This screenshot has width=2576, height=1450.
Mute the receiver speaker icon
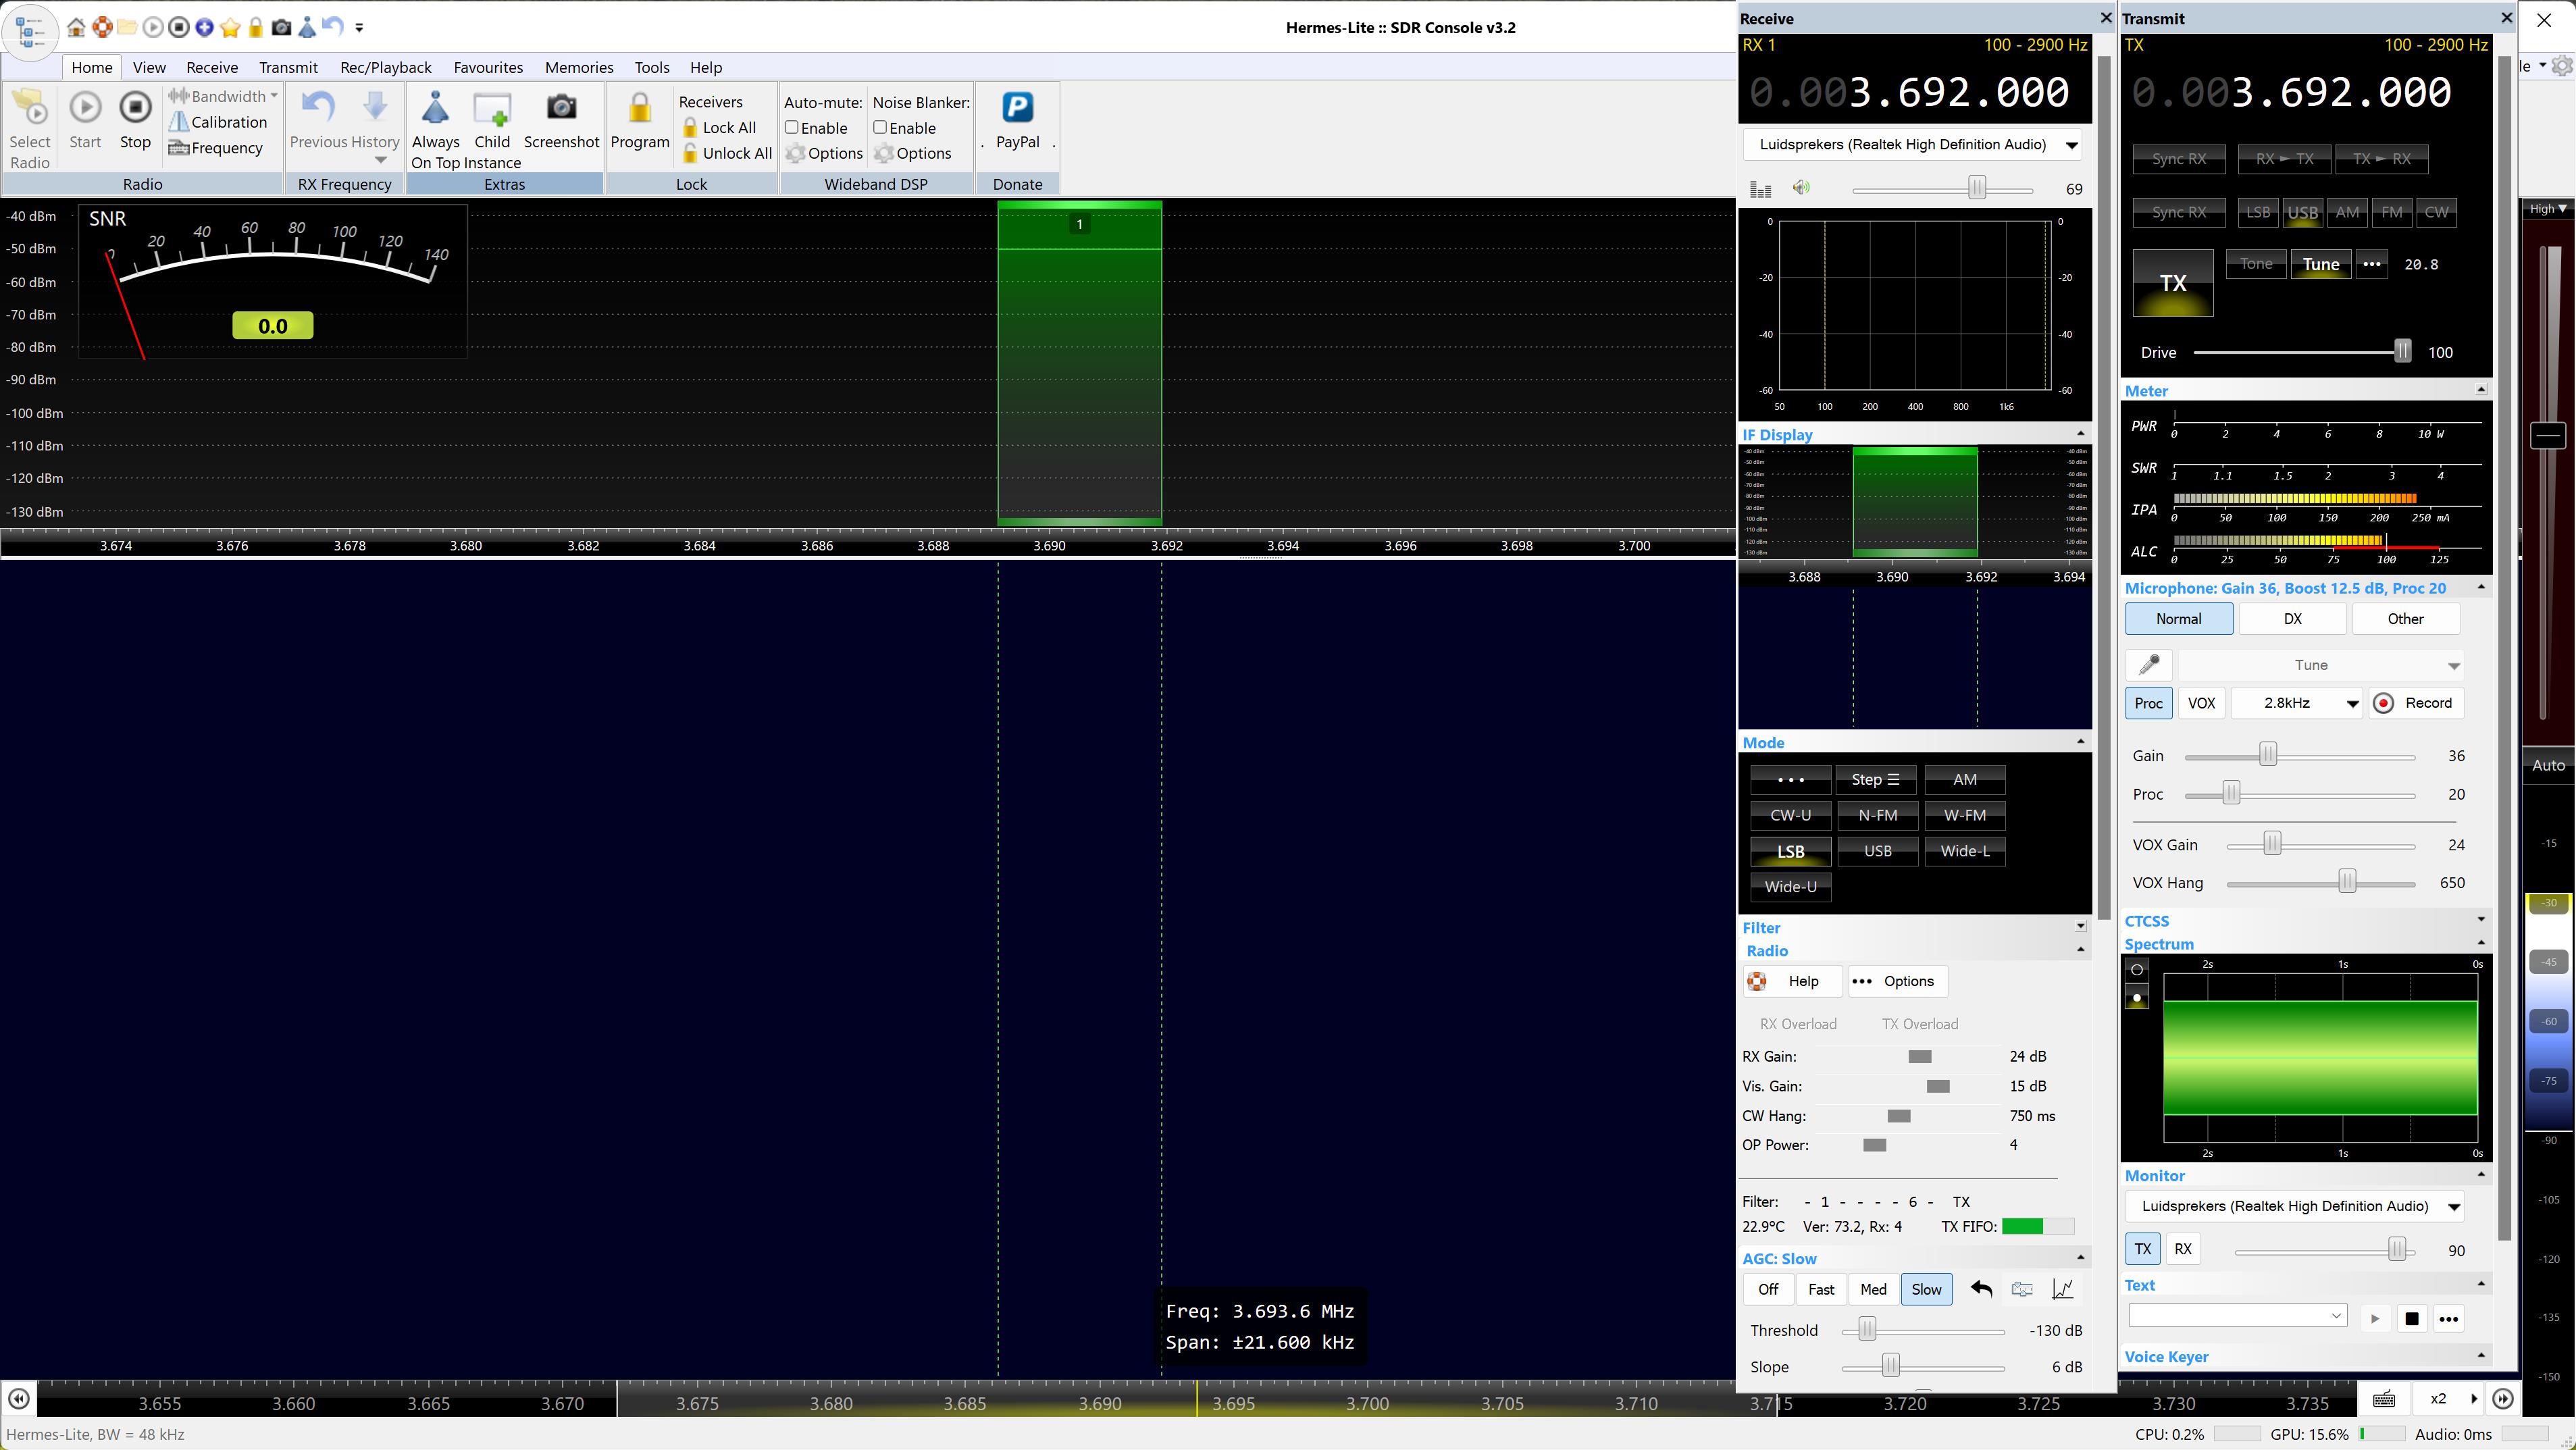click(x=1801, y=188)
